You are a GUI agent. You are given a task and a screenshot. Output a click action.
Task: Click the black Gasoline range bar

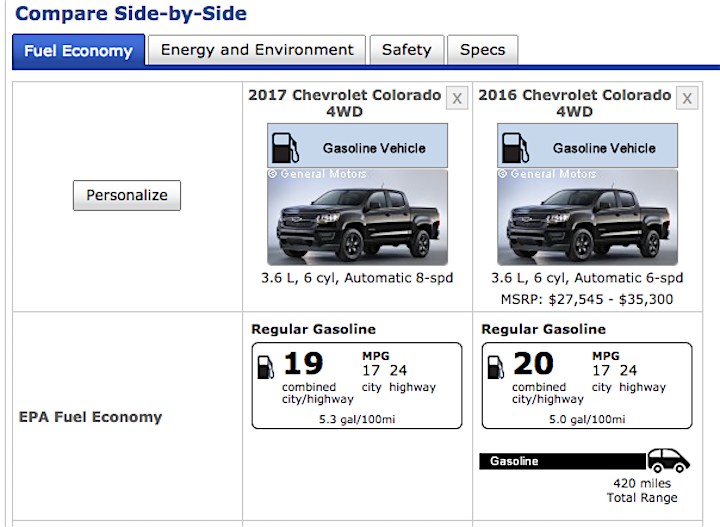click(562, 461)
